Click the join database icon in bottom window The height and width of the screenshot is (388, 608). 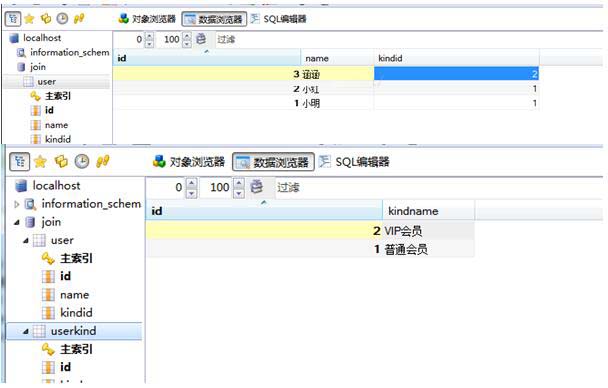pyautogui.click(x=30, y=222)
